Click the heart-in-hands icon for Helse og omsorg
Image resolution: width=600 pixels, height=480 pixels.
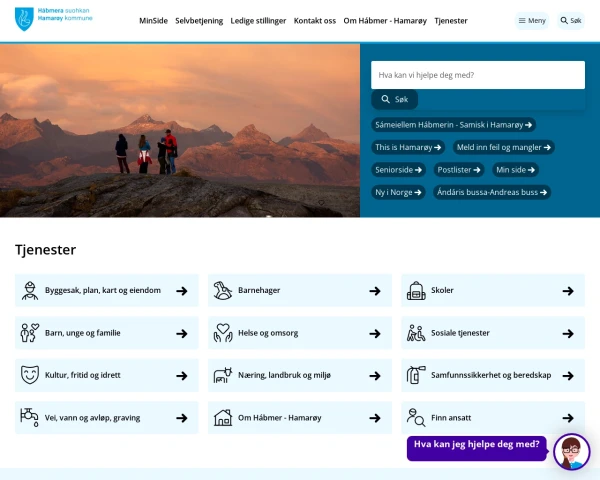tap(223, 333)
